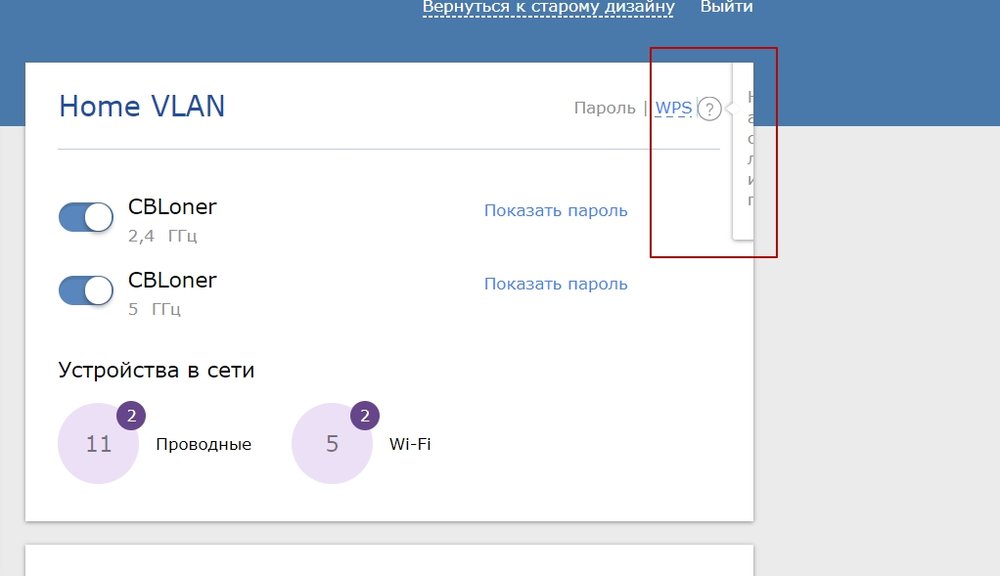Select the Пароль option

click(x=605, y=108)
